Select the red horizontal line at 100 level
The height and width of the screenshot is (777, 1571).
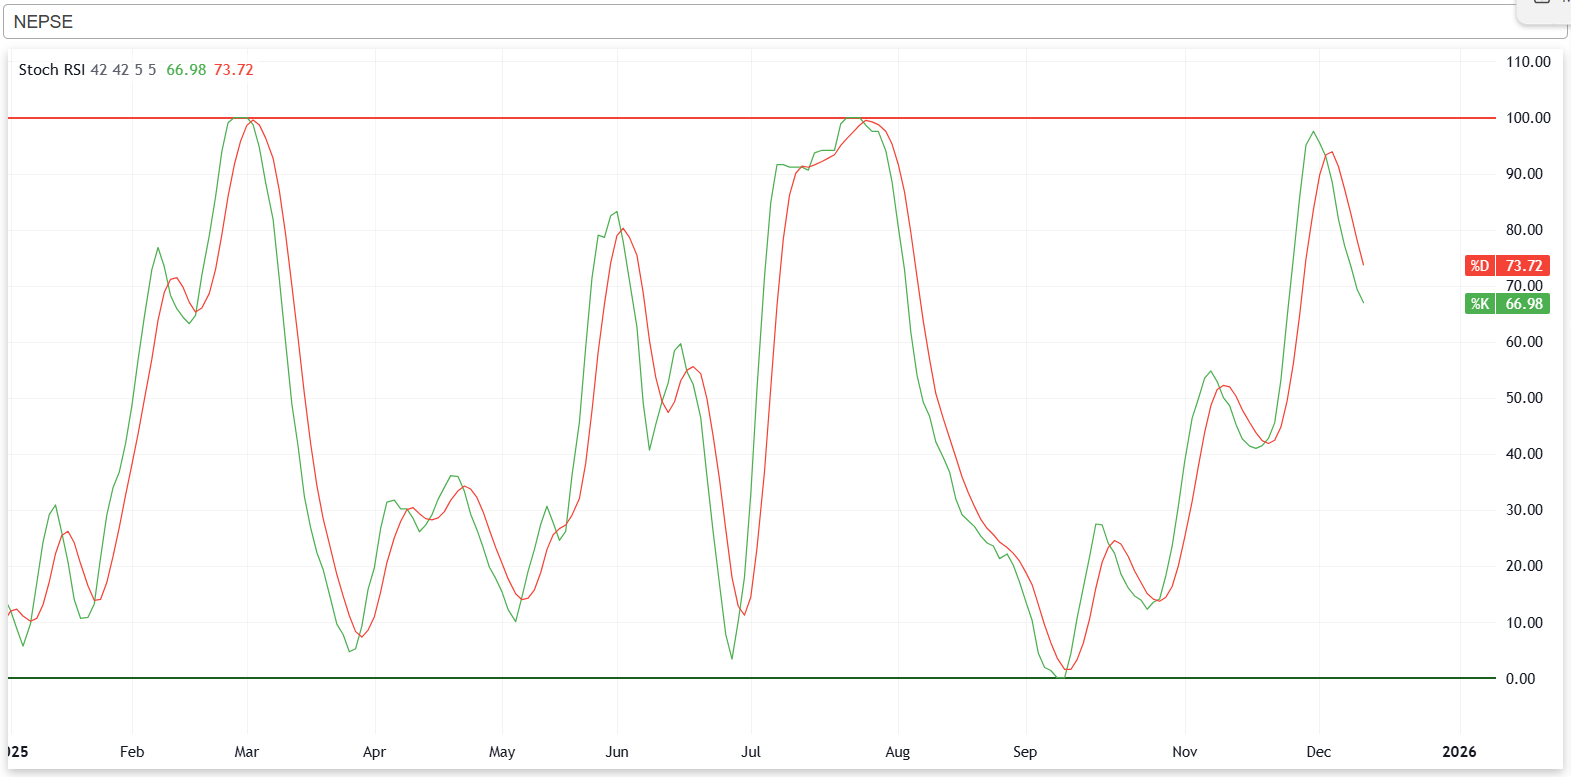pyautogui.click(x=600, y=118)
